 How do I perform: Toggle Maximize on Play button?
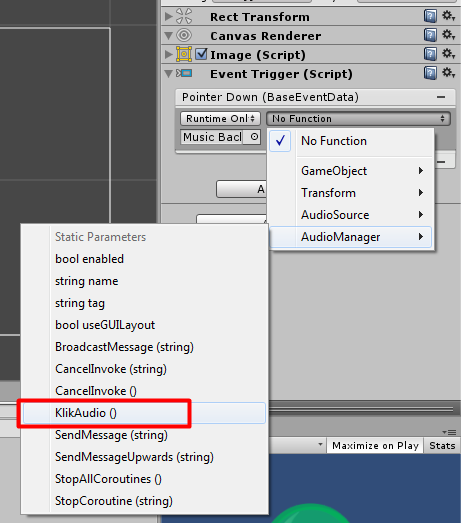click(375, 446)
